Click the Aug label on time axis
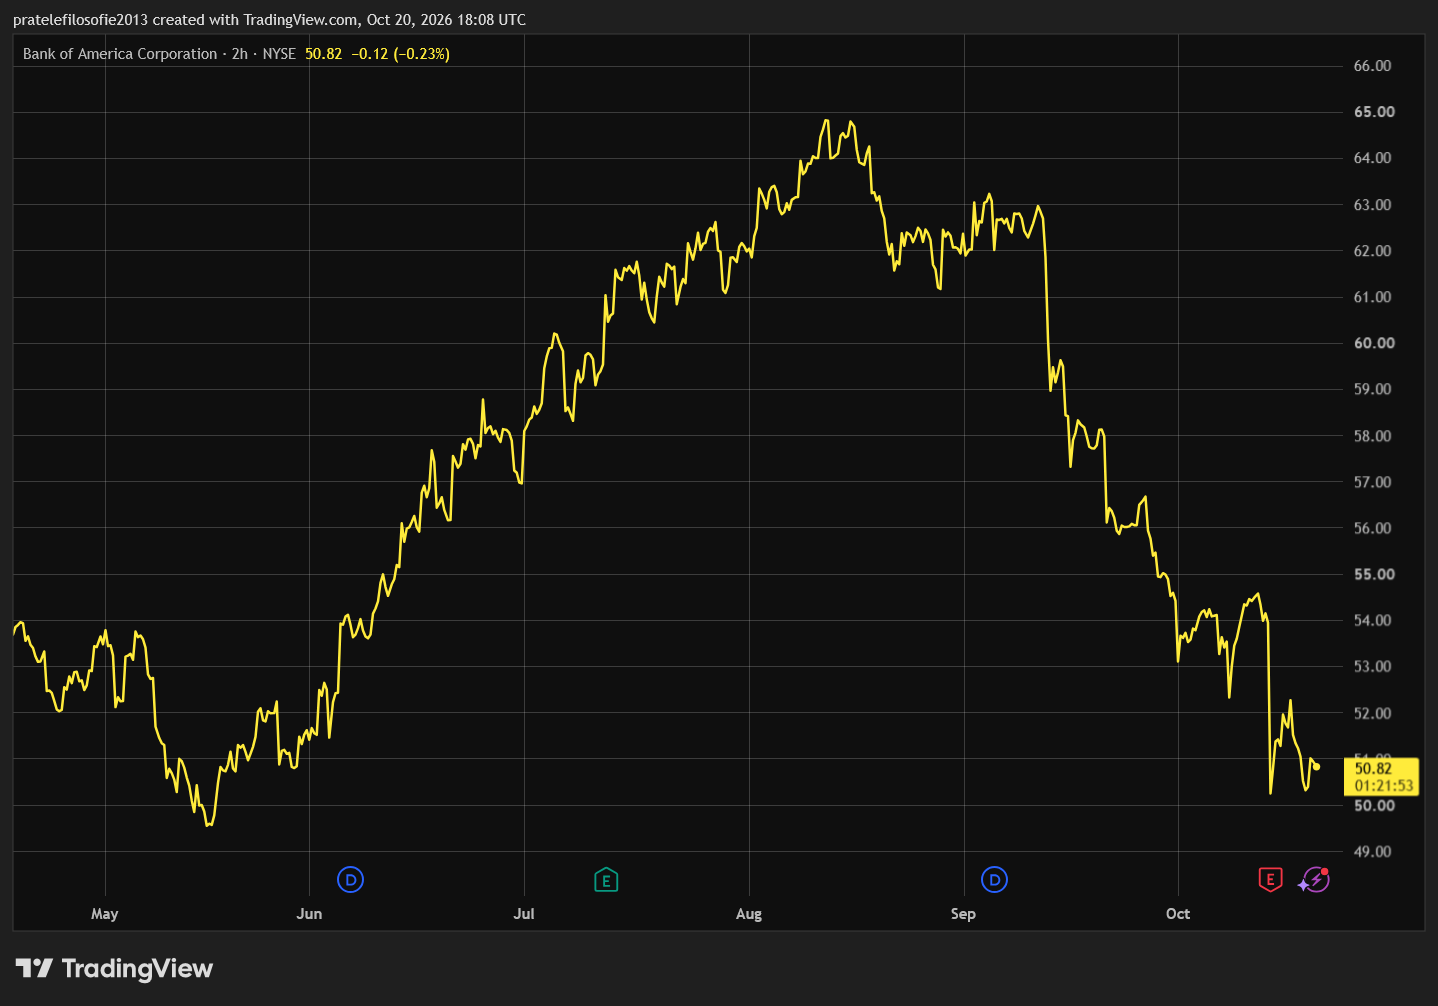1438x1006 pixels. pyautogui.click(x=749, y=913)
